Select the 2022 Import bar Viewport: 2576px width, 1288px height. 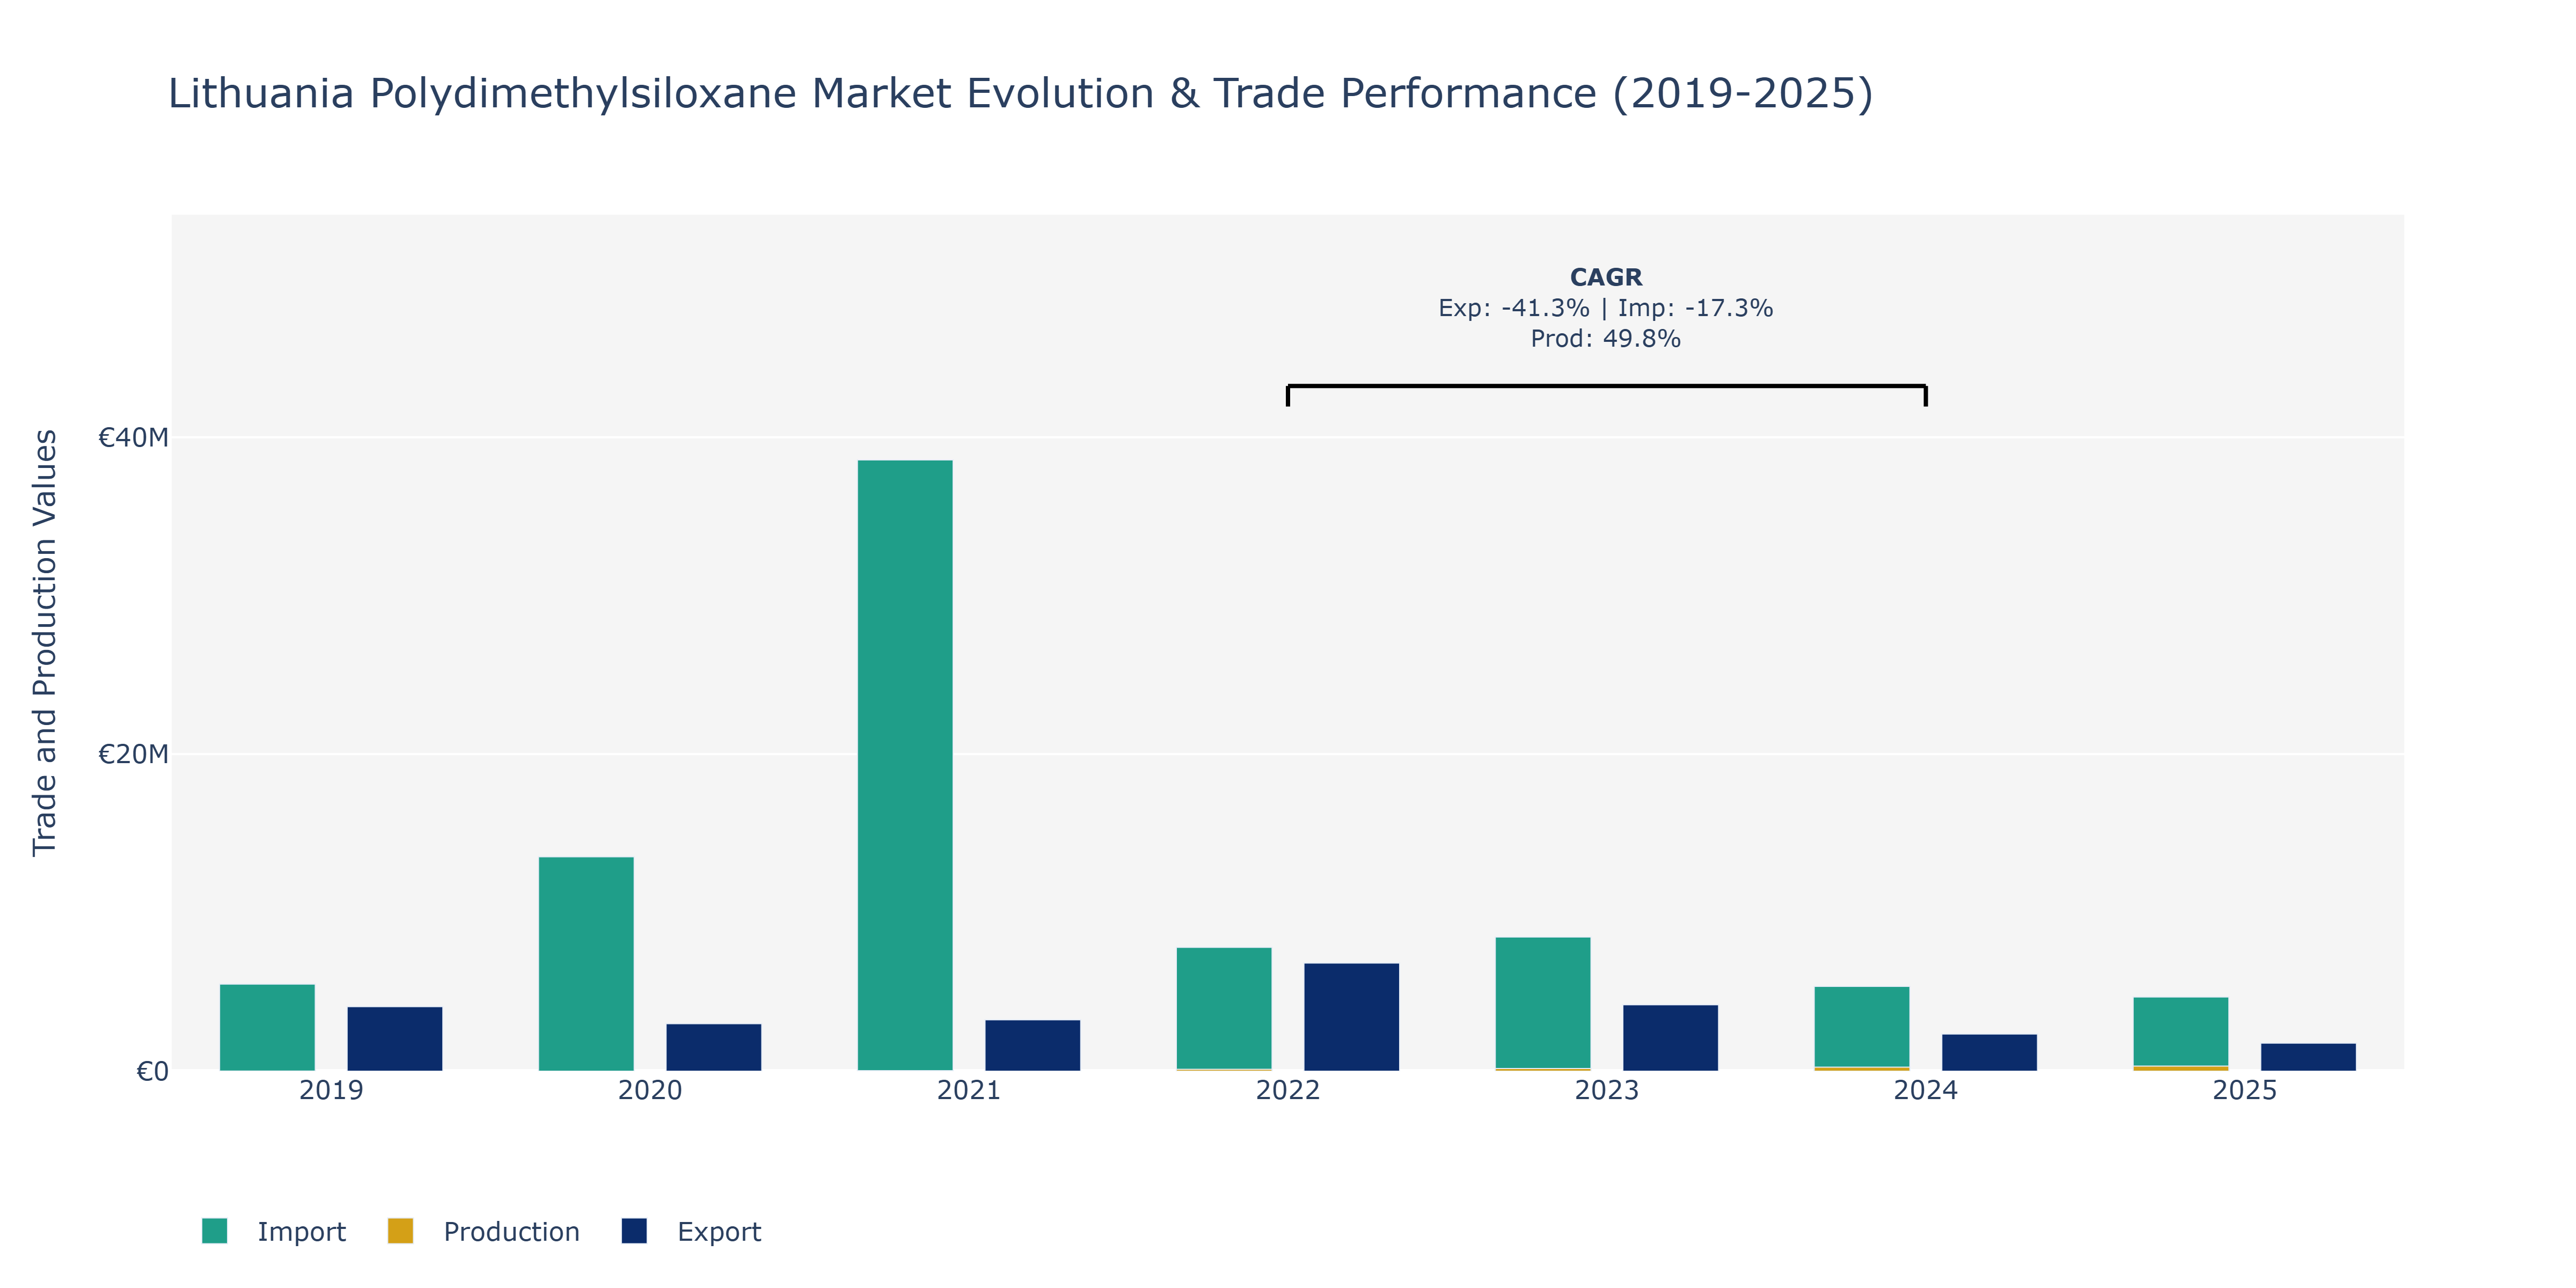[1224, 1008]
